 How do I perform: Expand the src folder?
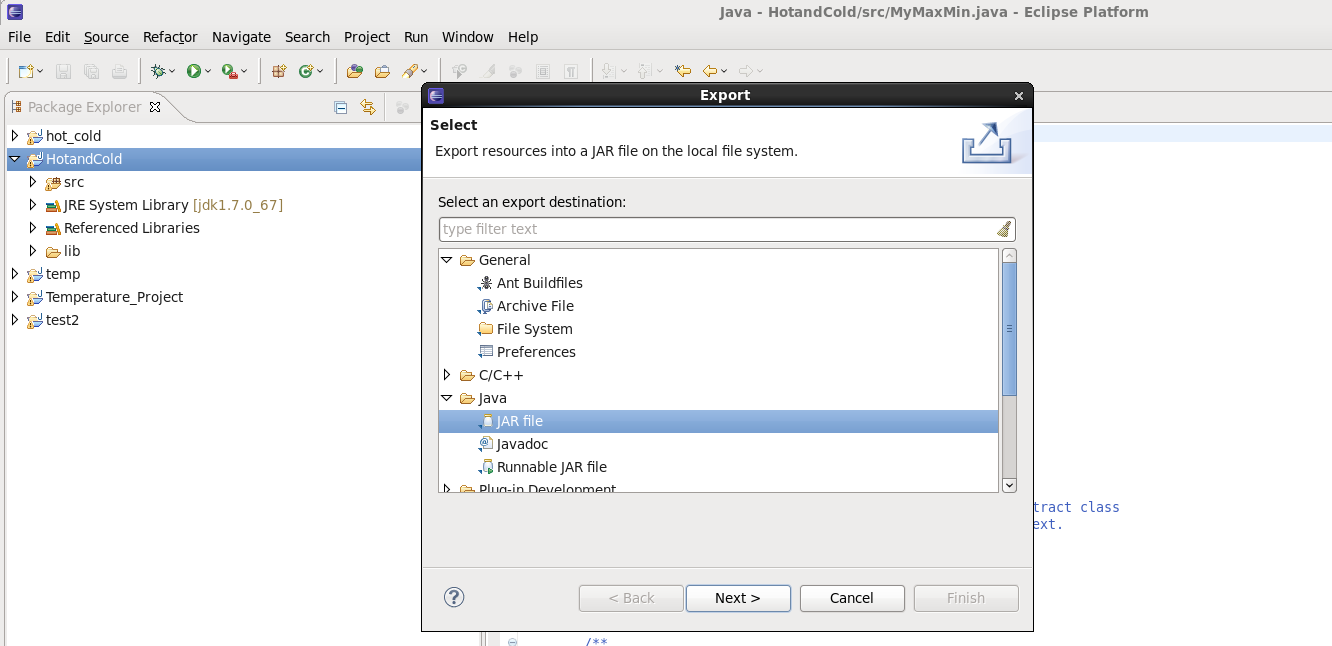click(x=32, y=182)
